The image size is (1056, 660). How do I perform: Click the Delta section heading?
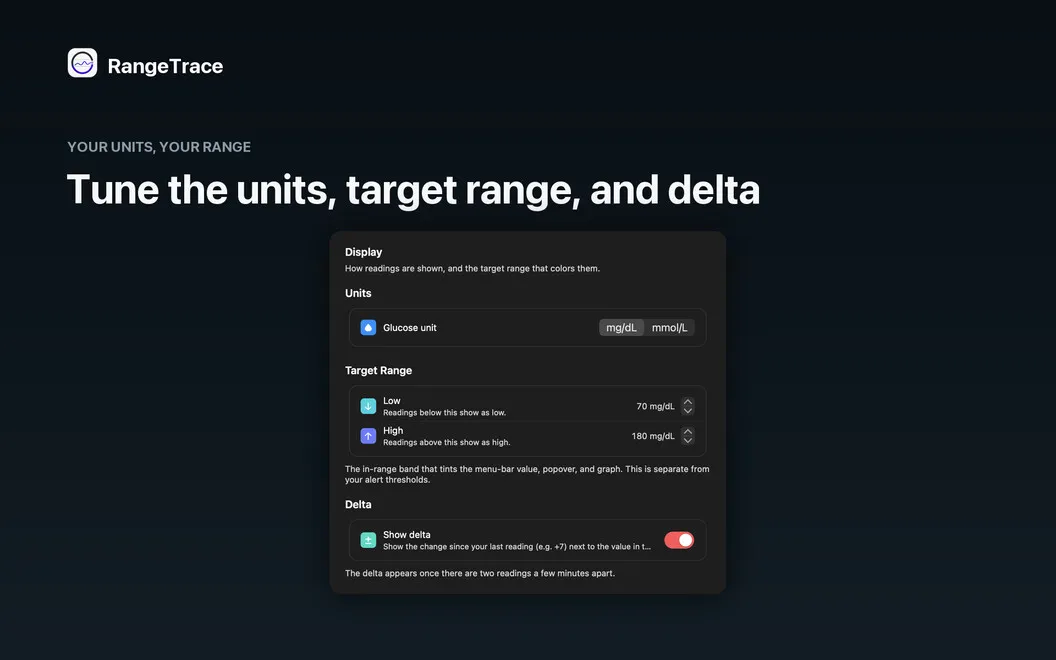[x=358, y=504]
